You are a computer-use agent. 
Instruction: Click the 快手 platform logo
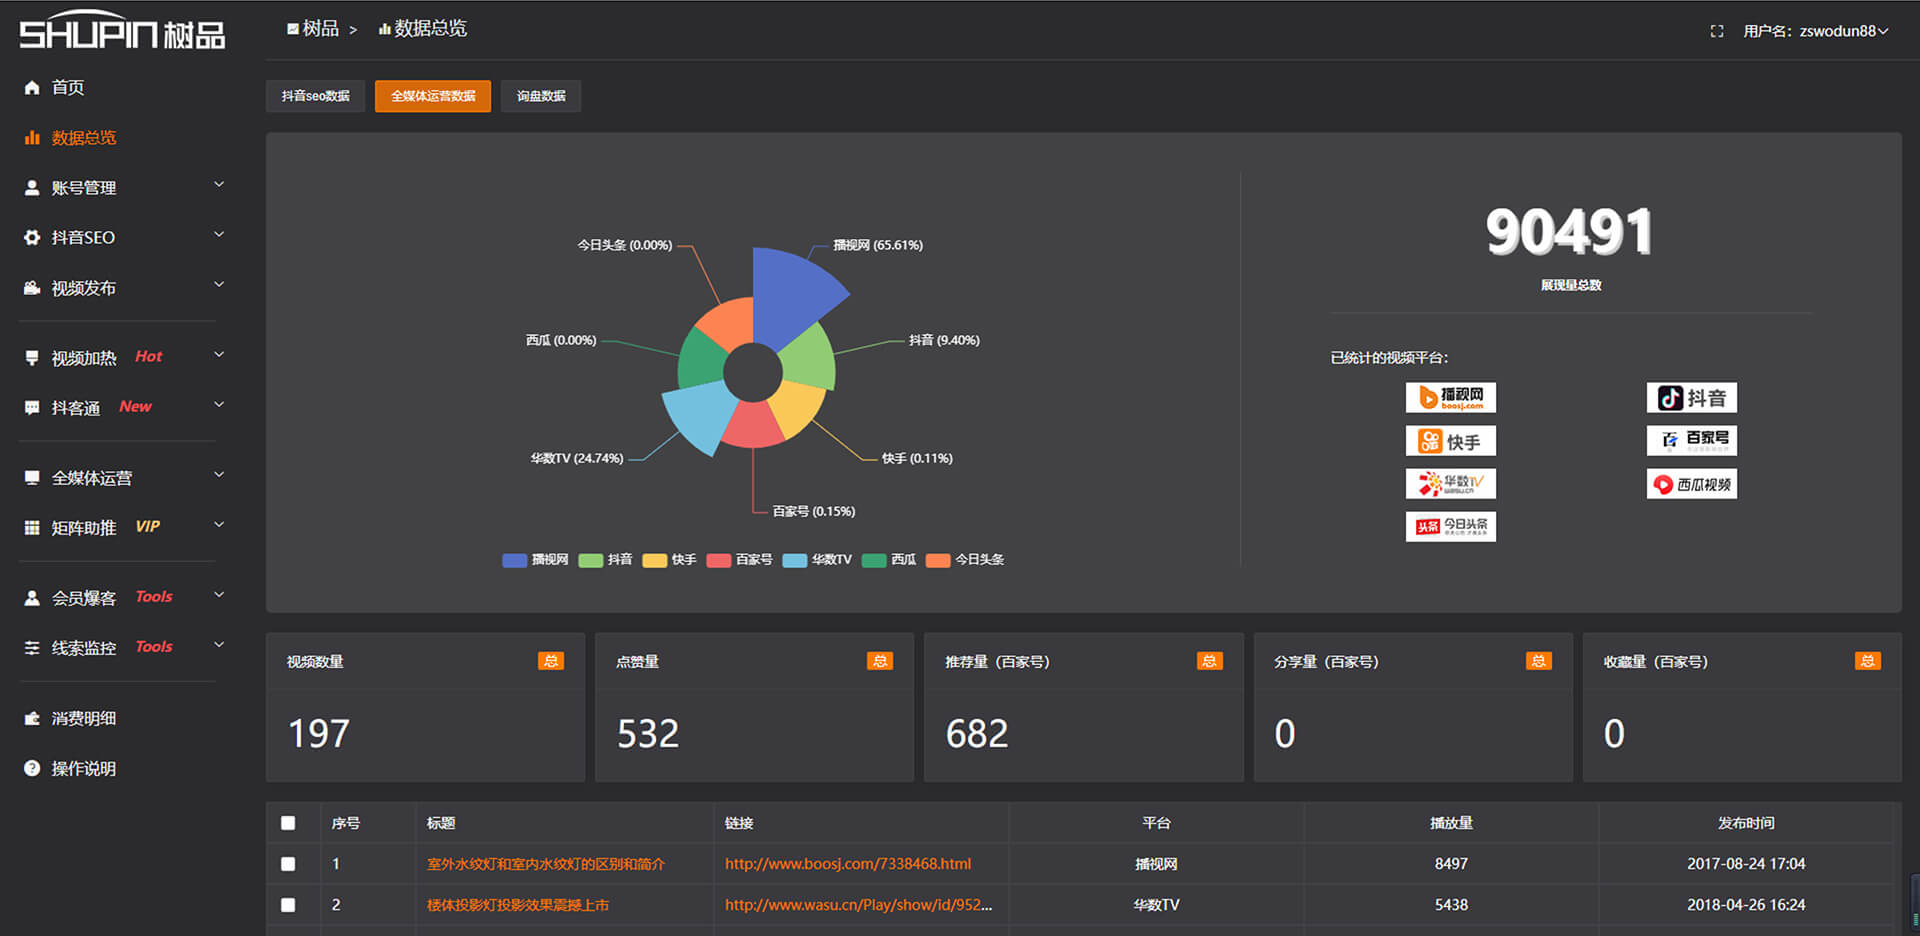1450,441
